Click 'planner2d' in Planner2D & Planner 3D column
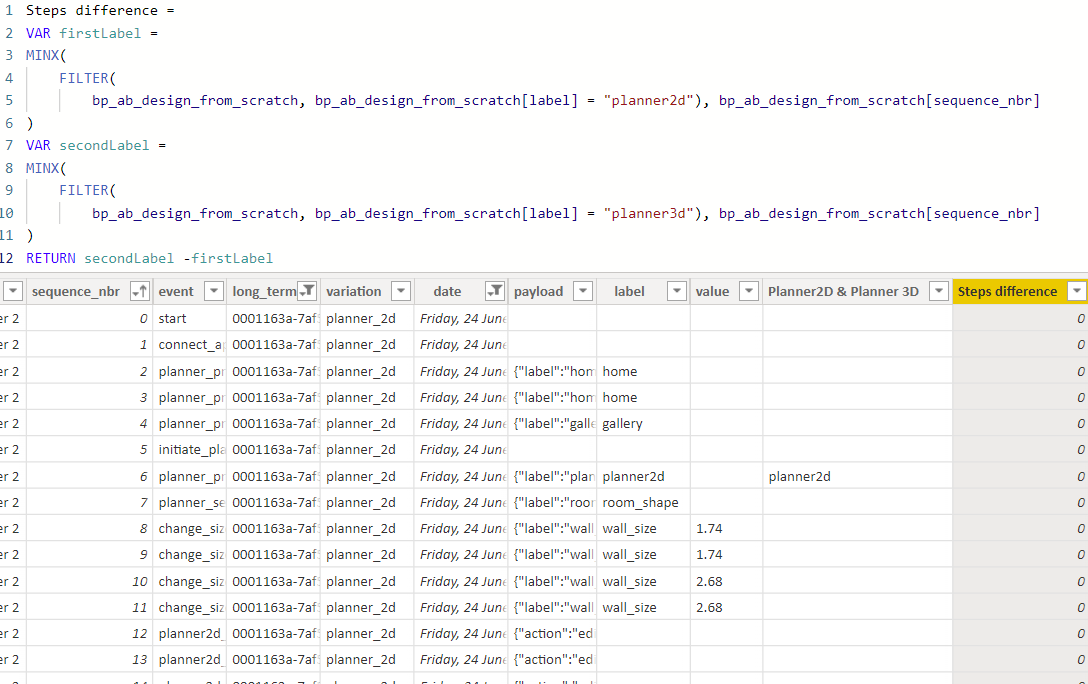Viewport: 1088px width, 684px height. (x=857, y=477)
